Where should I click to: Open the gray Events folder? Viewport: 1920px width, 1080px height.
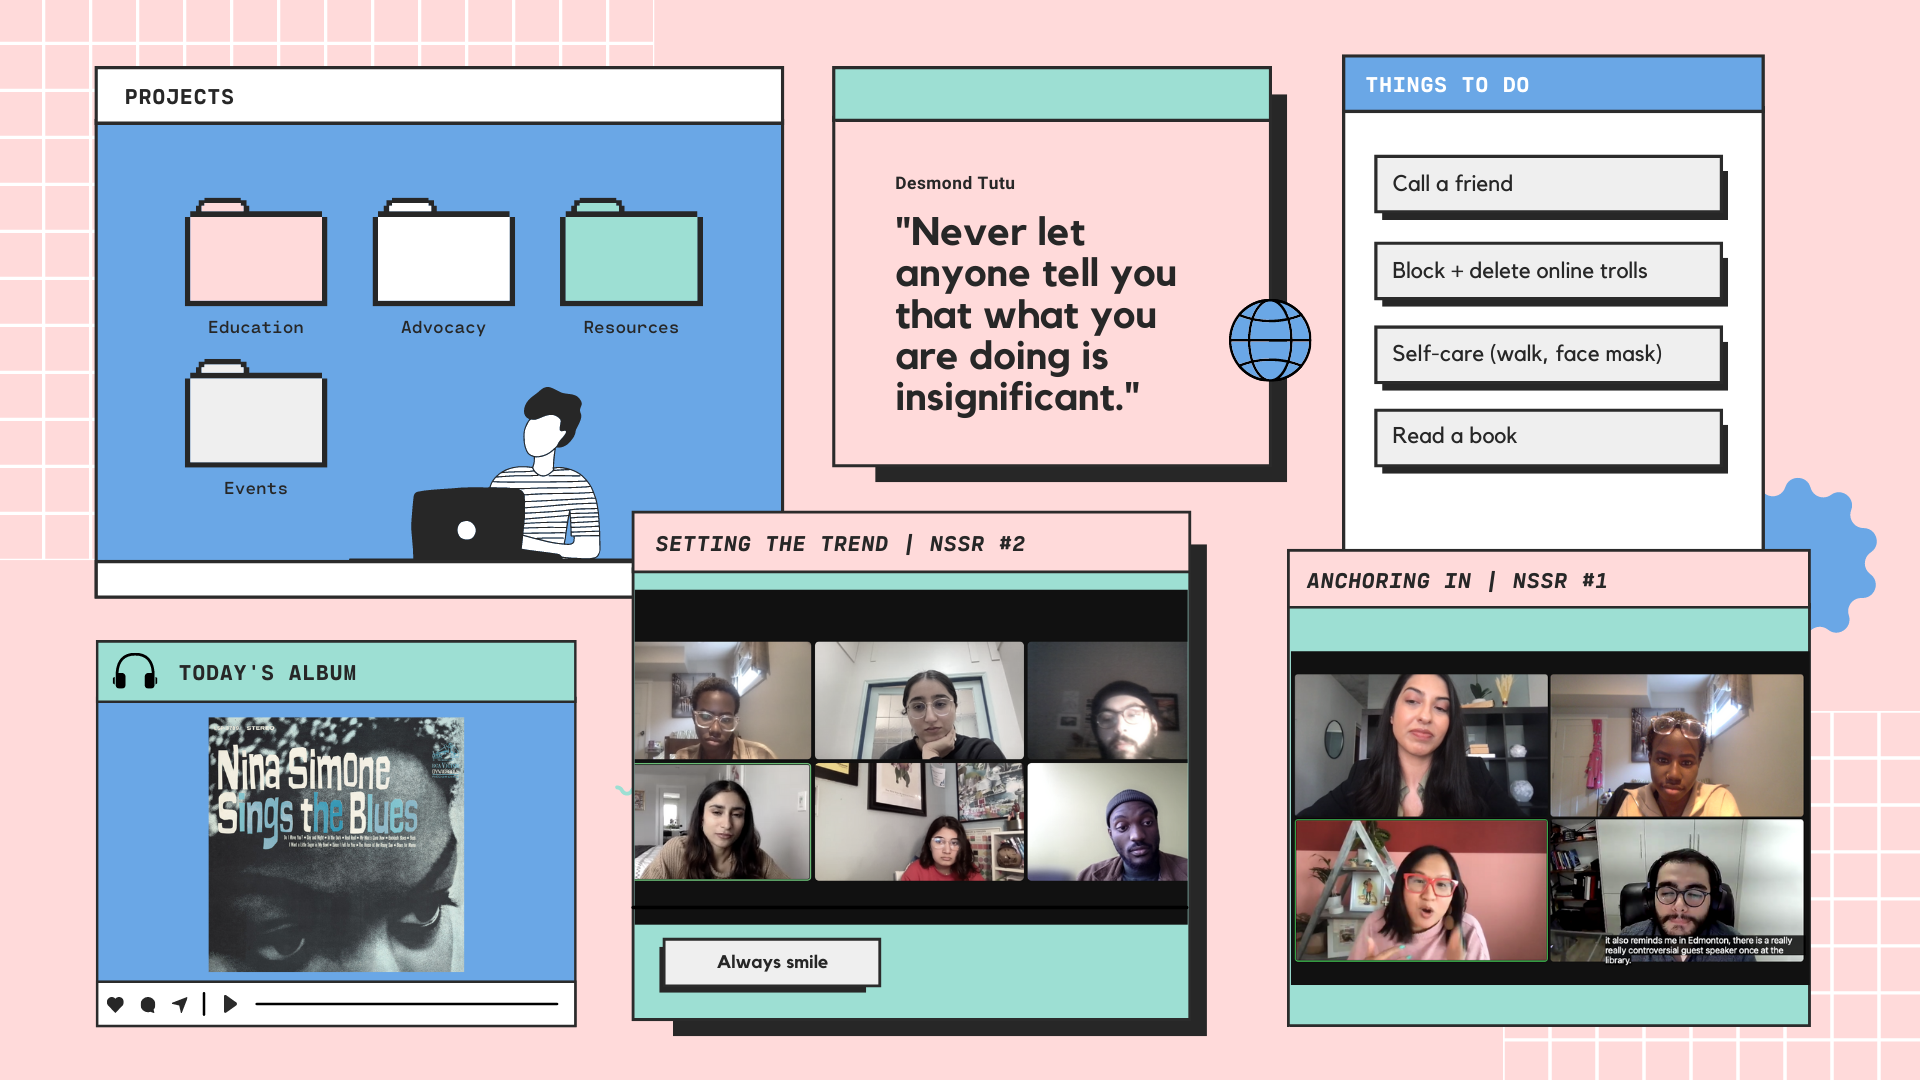(256, 417)
